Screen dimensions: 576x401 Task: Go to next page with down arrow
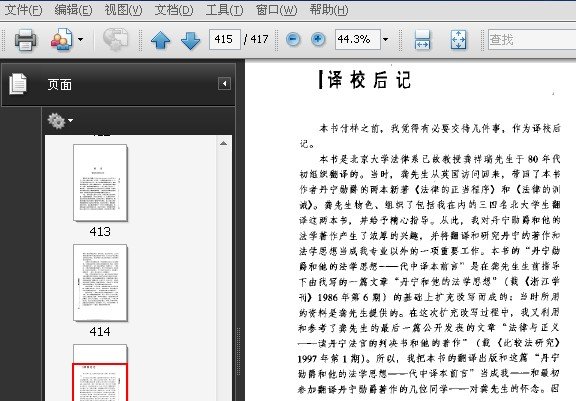[x=191, y=40]
